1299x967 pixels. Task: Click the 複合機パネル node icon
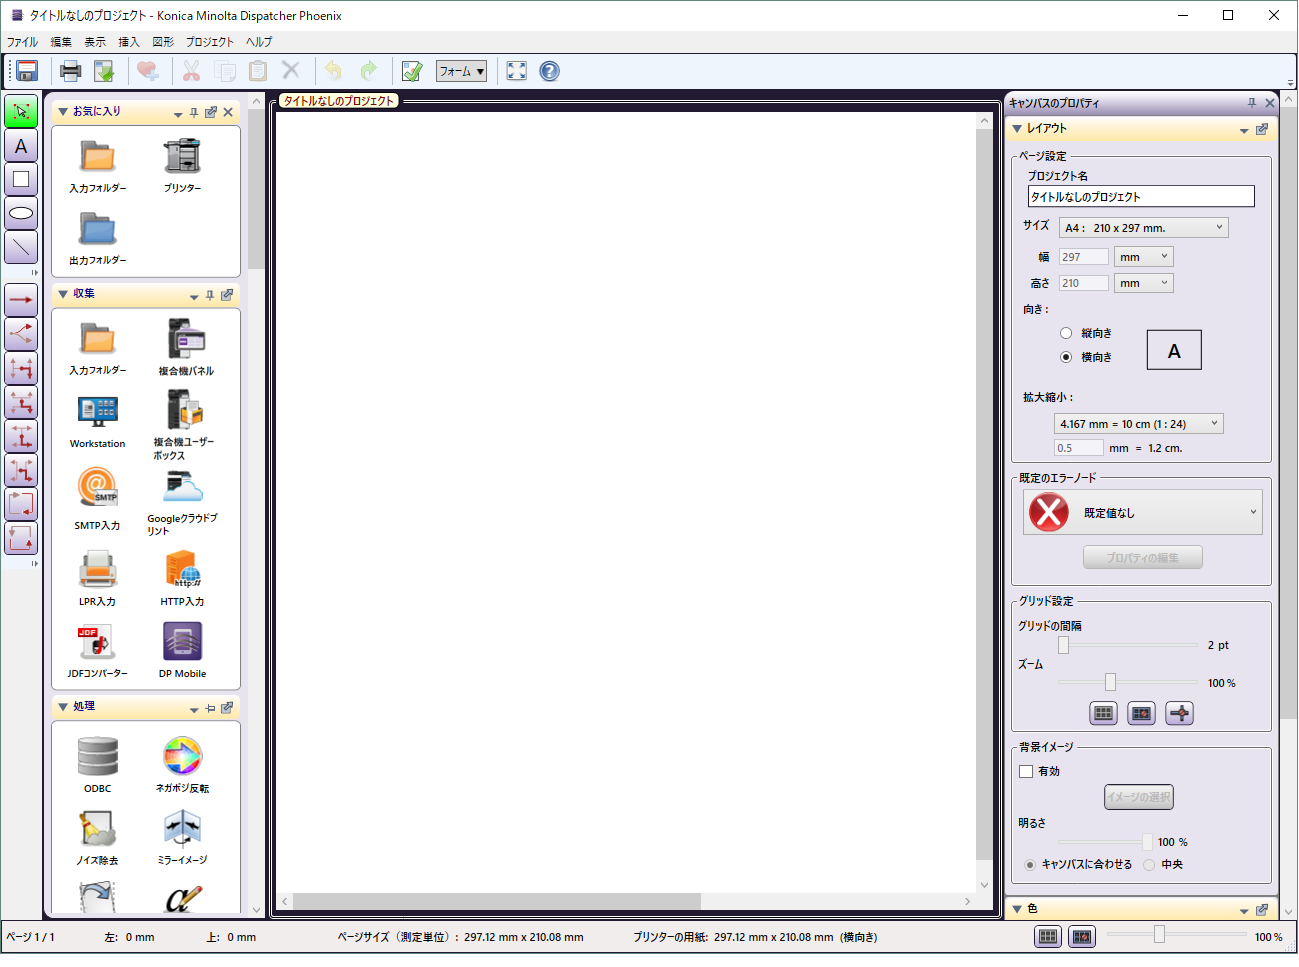point(186,340)
